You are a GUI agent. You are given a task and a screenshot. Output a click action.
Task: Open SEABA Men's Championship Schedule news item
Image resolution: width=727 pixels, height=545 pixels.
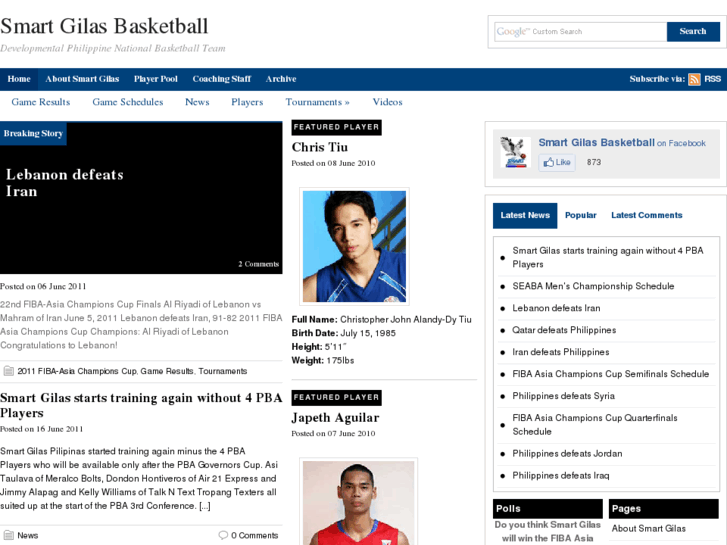point(593,286)
